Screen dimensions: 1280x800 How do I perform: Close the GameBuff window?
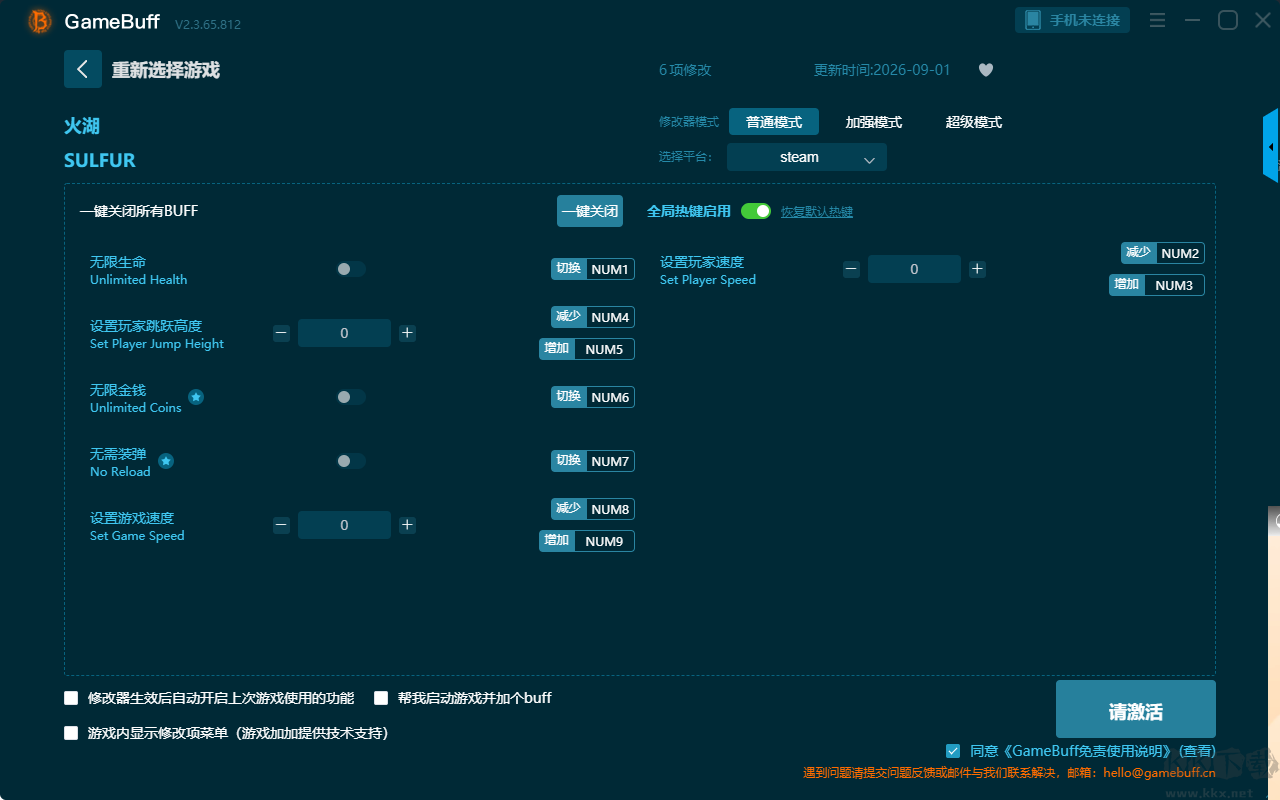coord(1263,20)
